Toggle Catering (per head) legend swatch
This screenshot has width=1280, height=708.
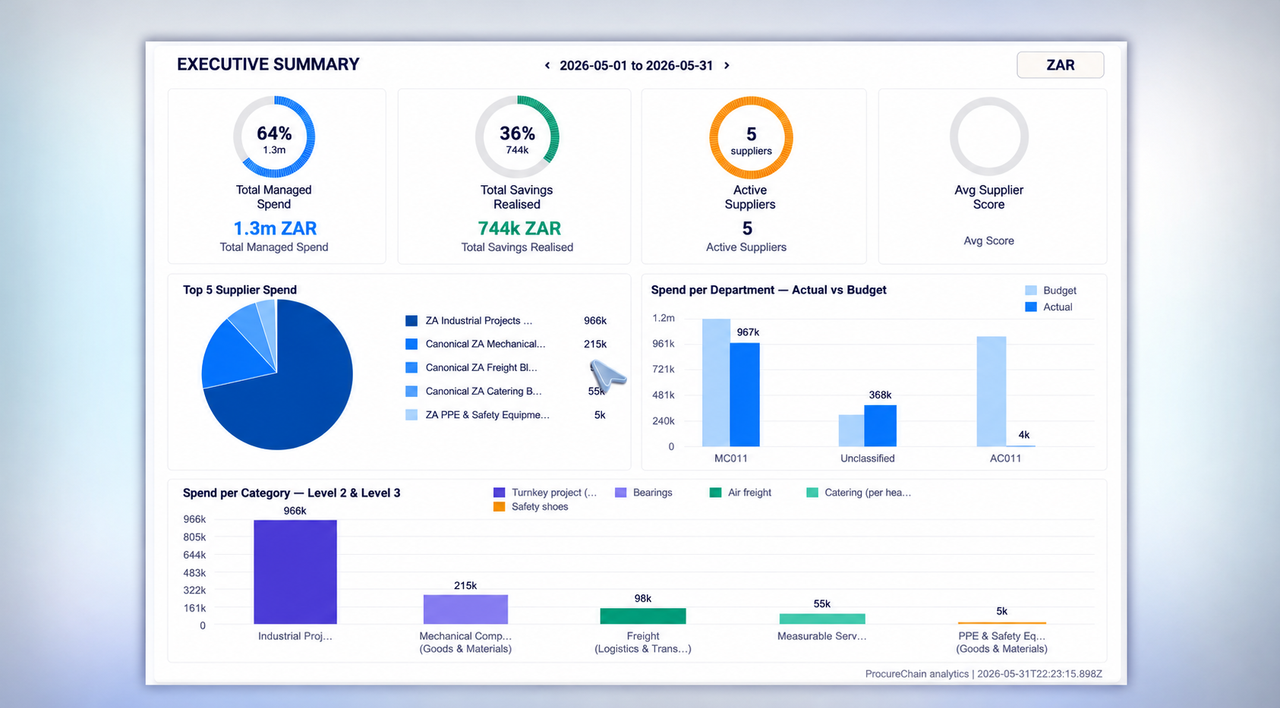pyautogui.click(x=812, y=492)
